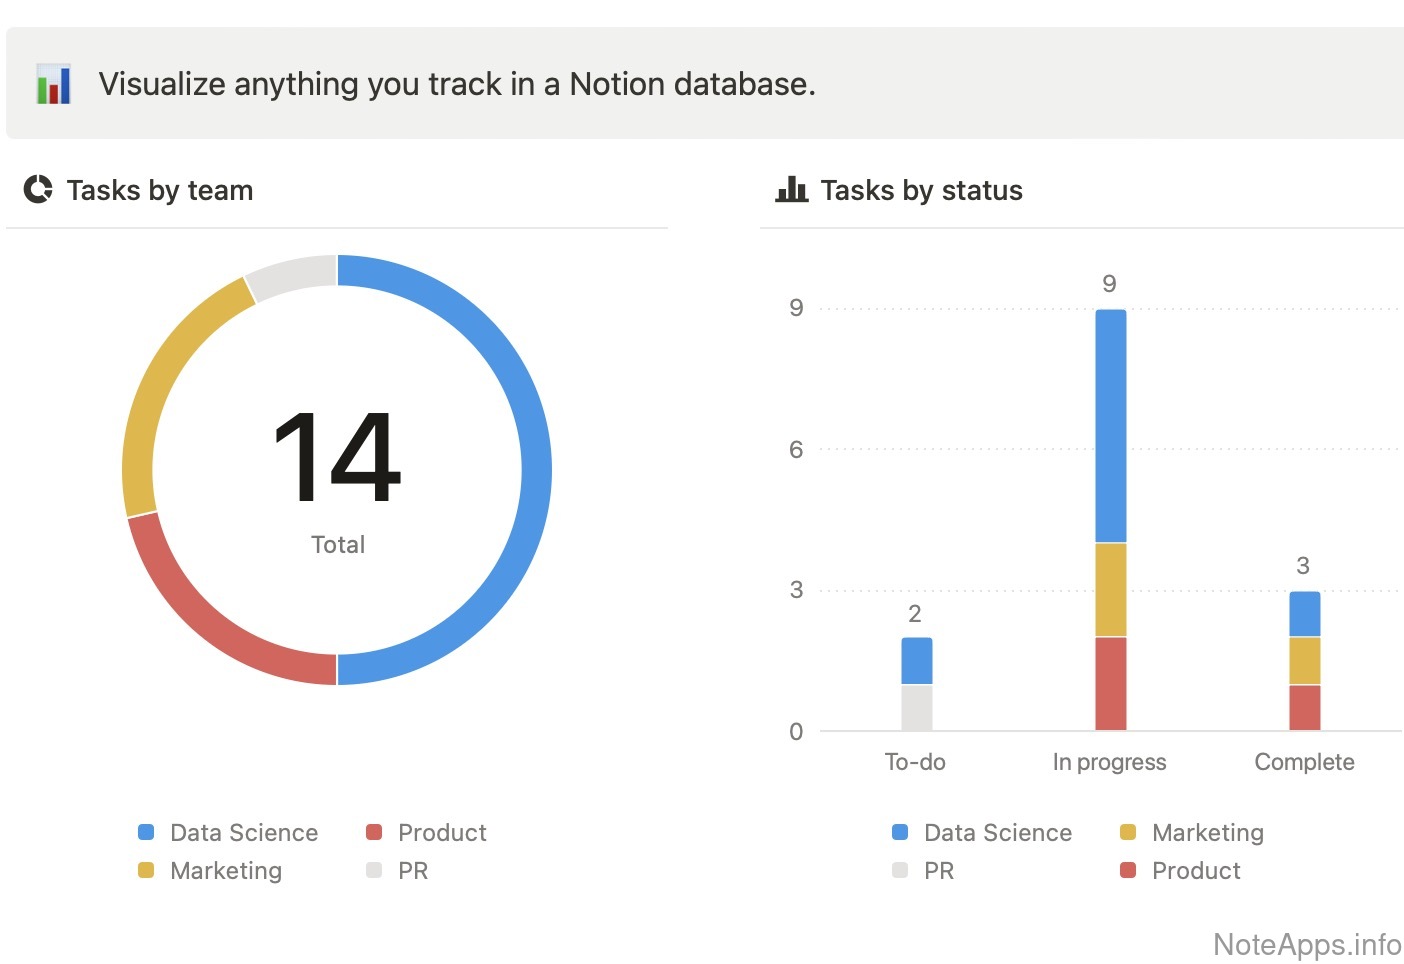
Task: Click the red Product swatch in bar legend
Action: [1128, 870]
